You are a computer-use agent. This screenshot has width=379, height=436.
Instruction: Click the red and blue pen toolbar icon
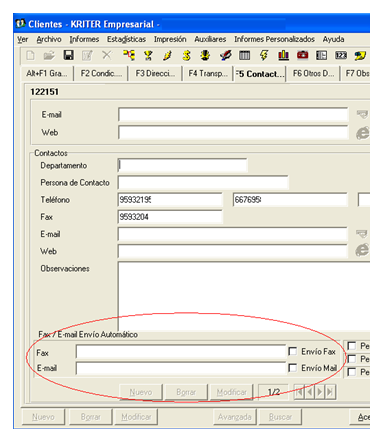225,55
